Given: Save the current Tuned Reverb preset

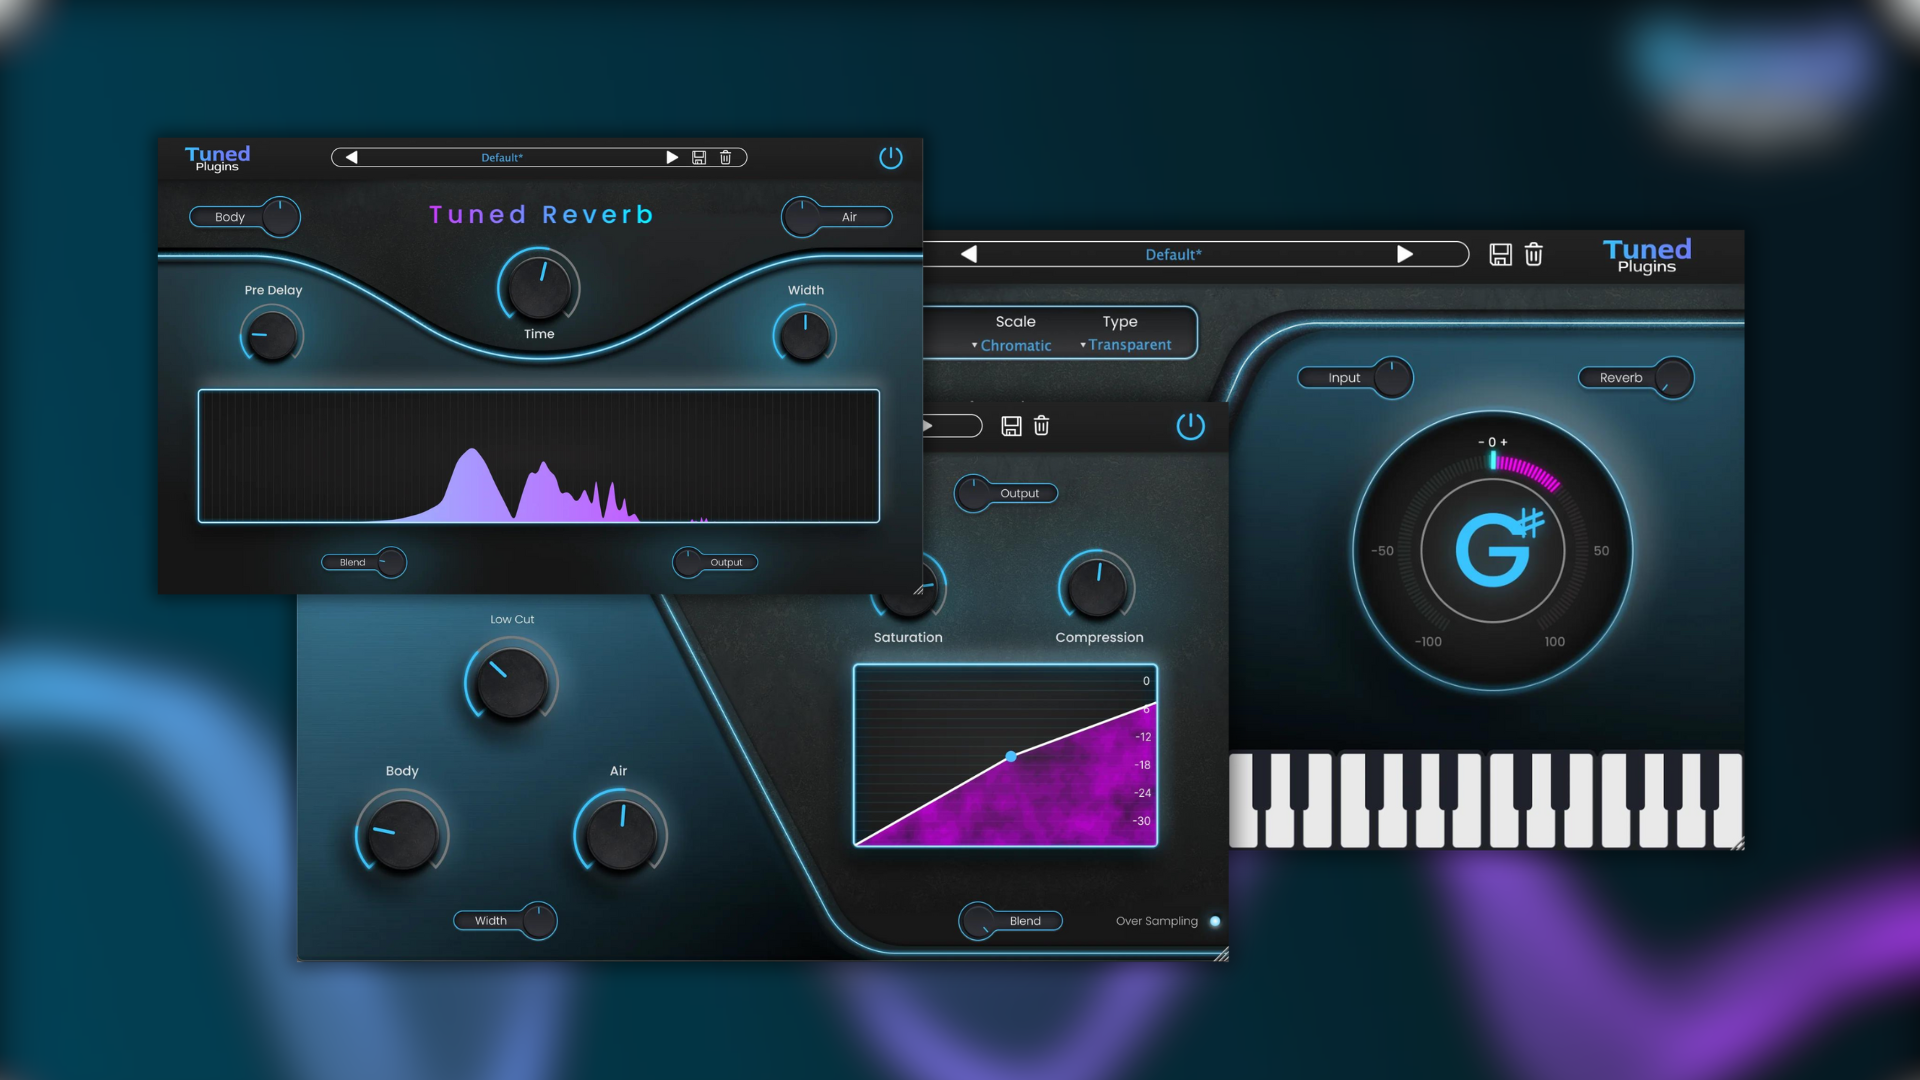Looking at the screenshot, I should [x=699, y=157].
